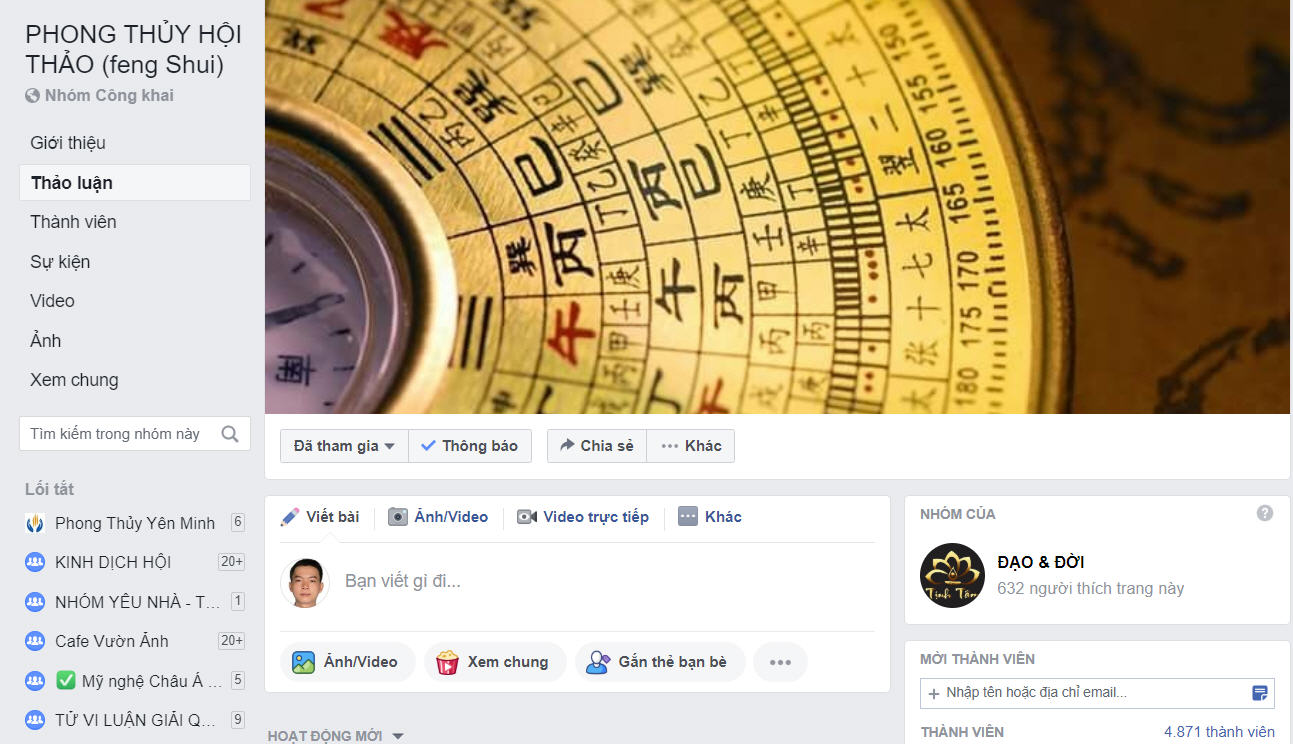Switch to the Viết bài composer tab
1293x744 pixels.
coord(320,517)
